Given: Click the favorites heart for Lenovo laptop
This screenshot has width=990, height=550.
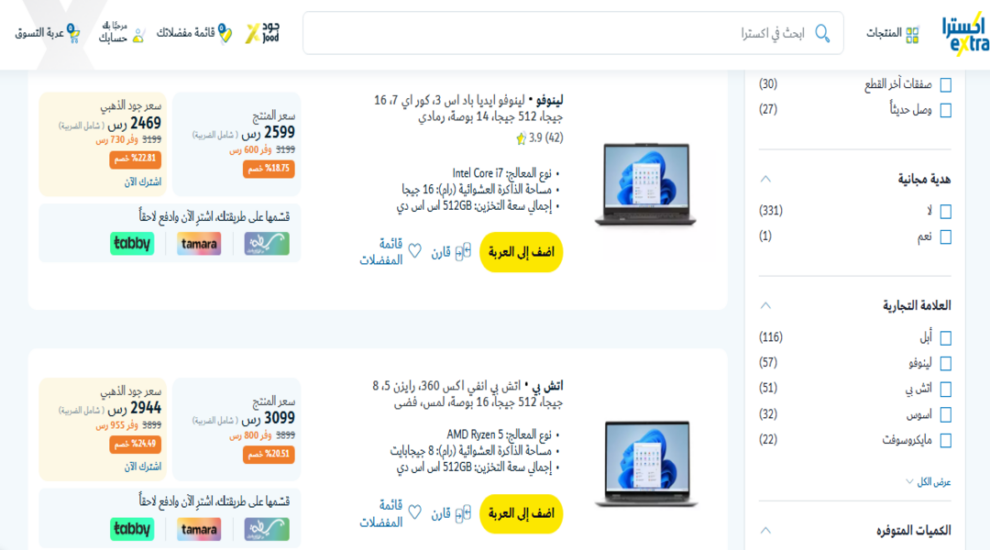Looking at the screenshot, I should coord(414,251).
